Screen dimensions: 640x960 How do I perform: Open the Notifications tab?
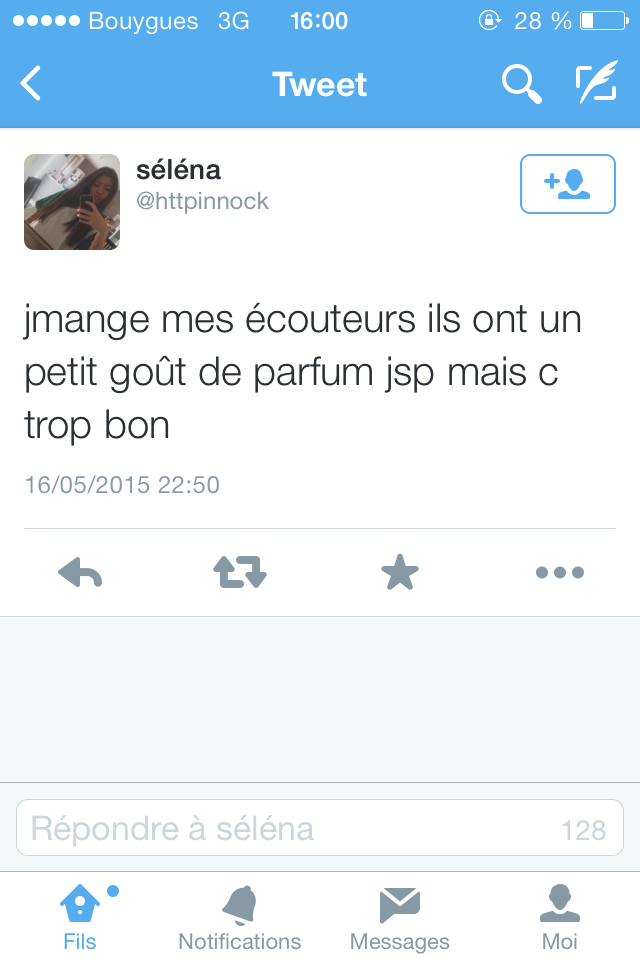click(239, 917)
